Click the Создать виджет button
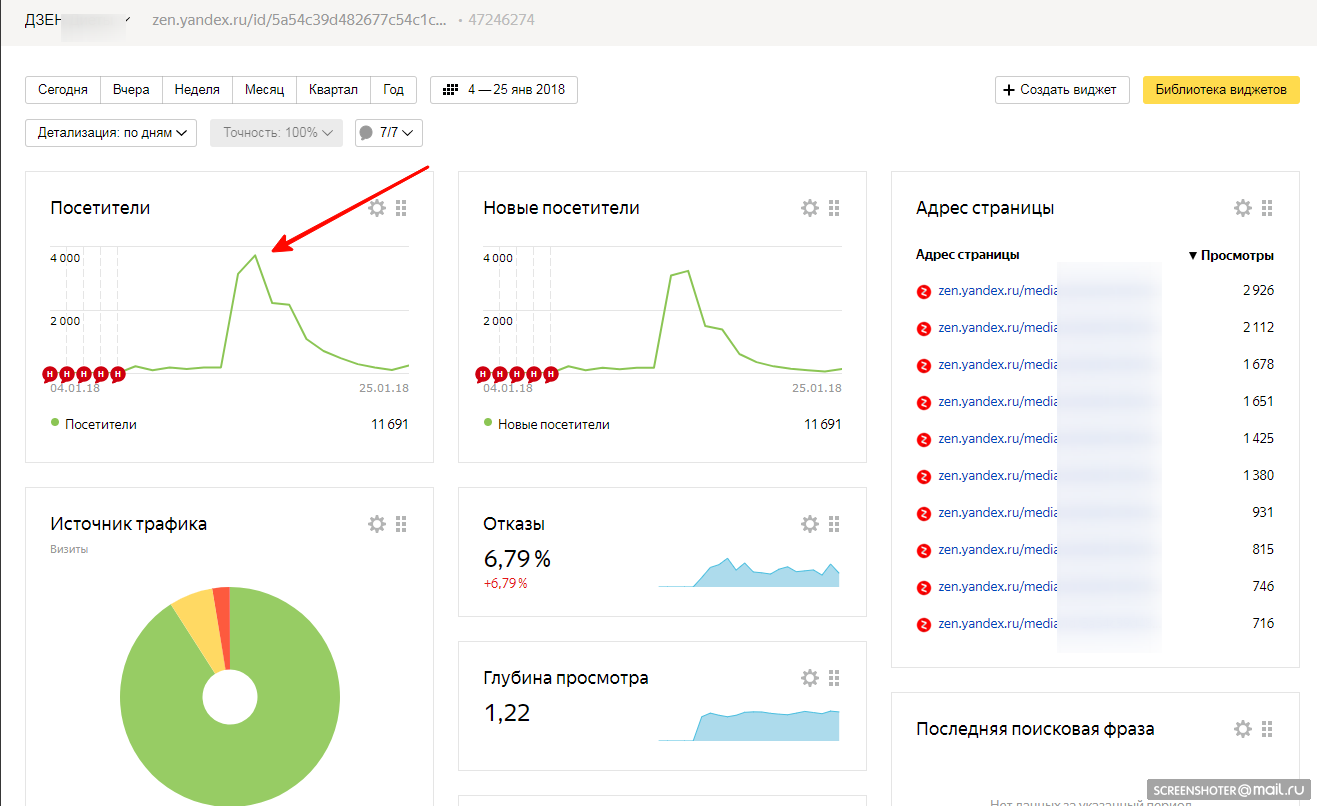Screen dimensions: 1317x806 [1062, 90]
